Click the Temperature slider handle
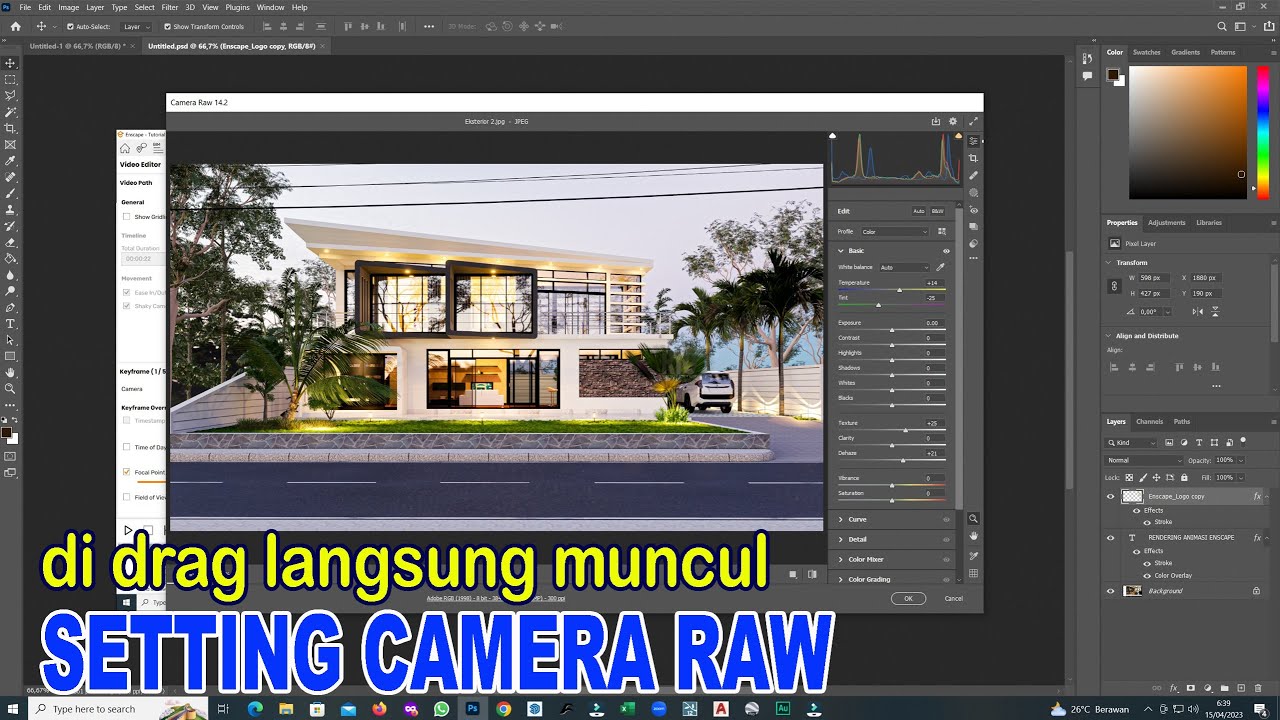This screenshot has width=1280, height=720. coord(899,290)
